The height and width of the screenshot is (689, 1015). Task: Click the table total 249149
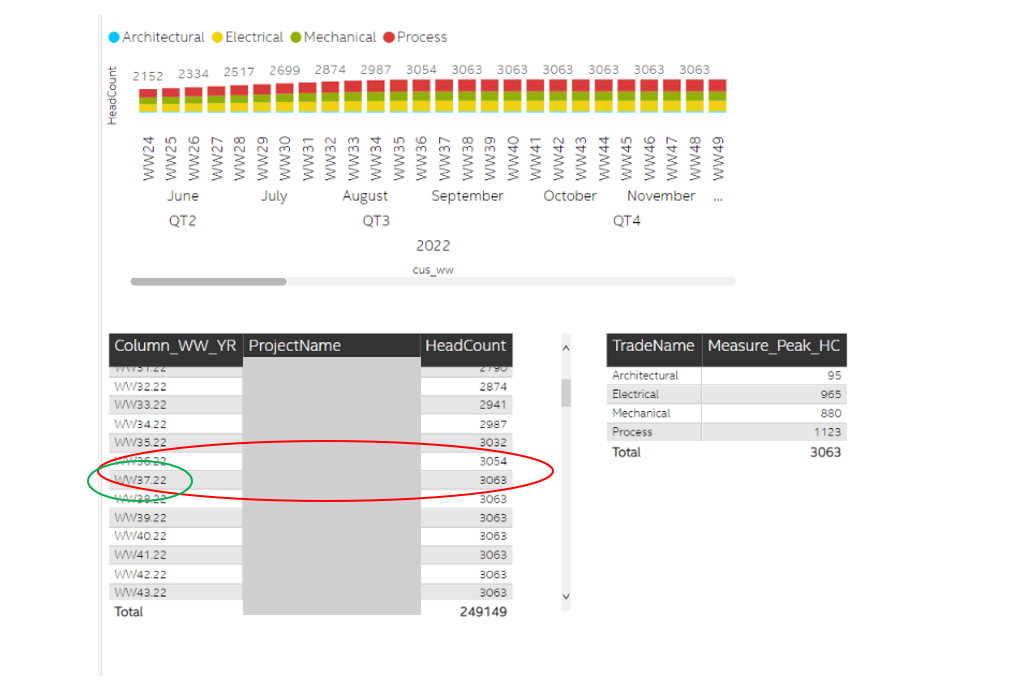pyautogui.click(x=483, y=612)
